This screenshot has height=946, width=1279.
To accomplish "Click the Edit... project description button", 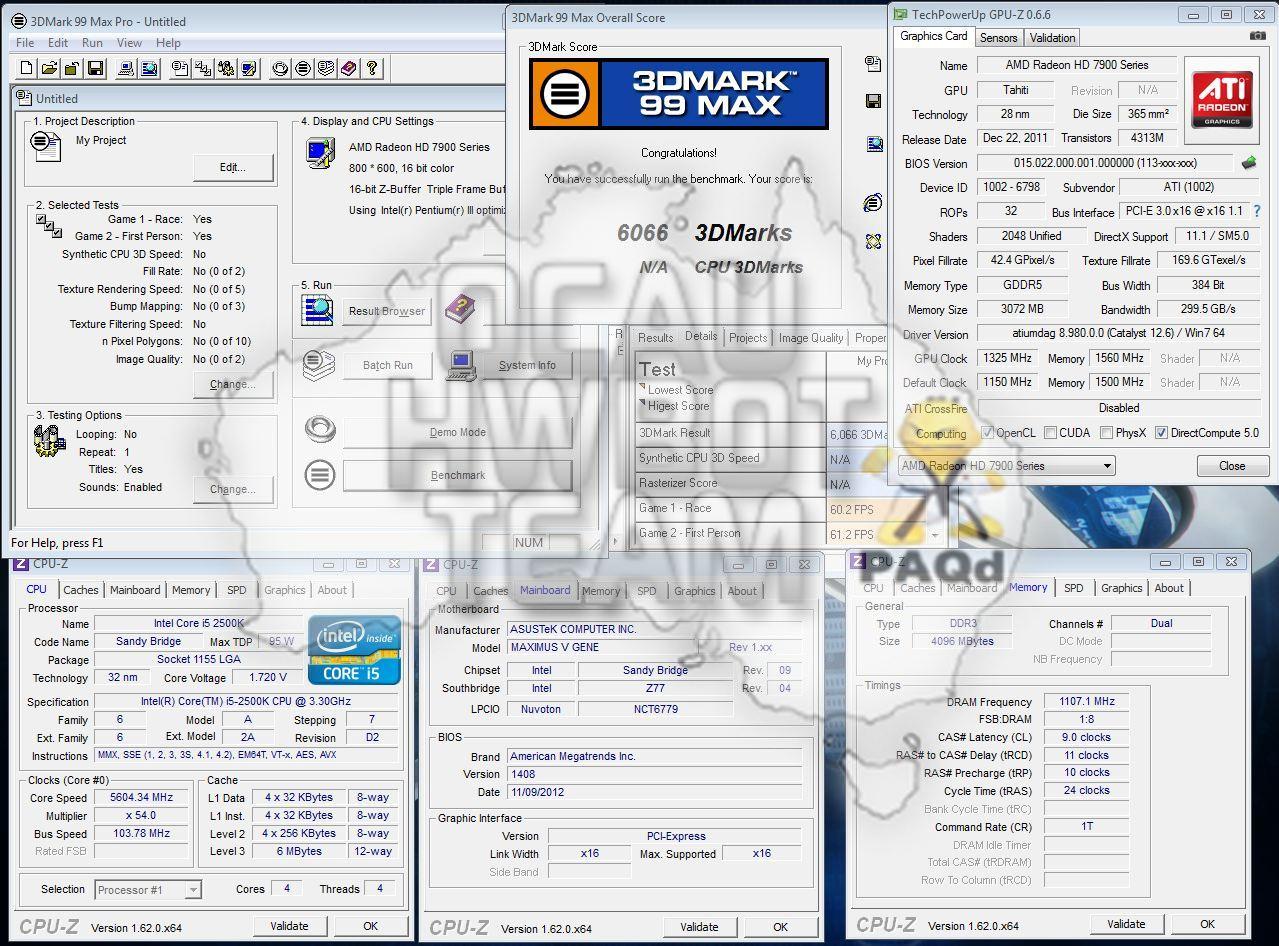I will (x=233, y=167).
